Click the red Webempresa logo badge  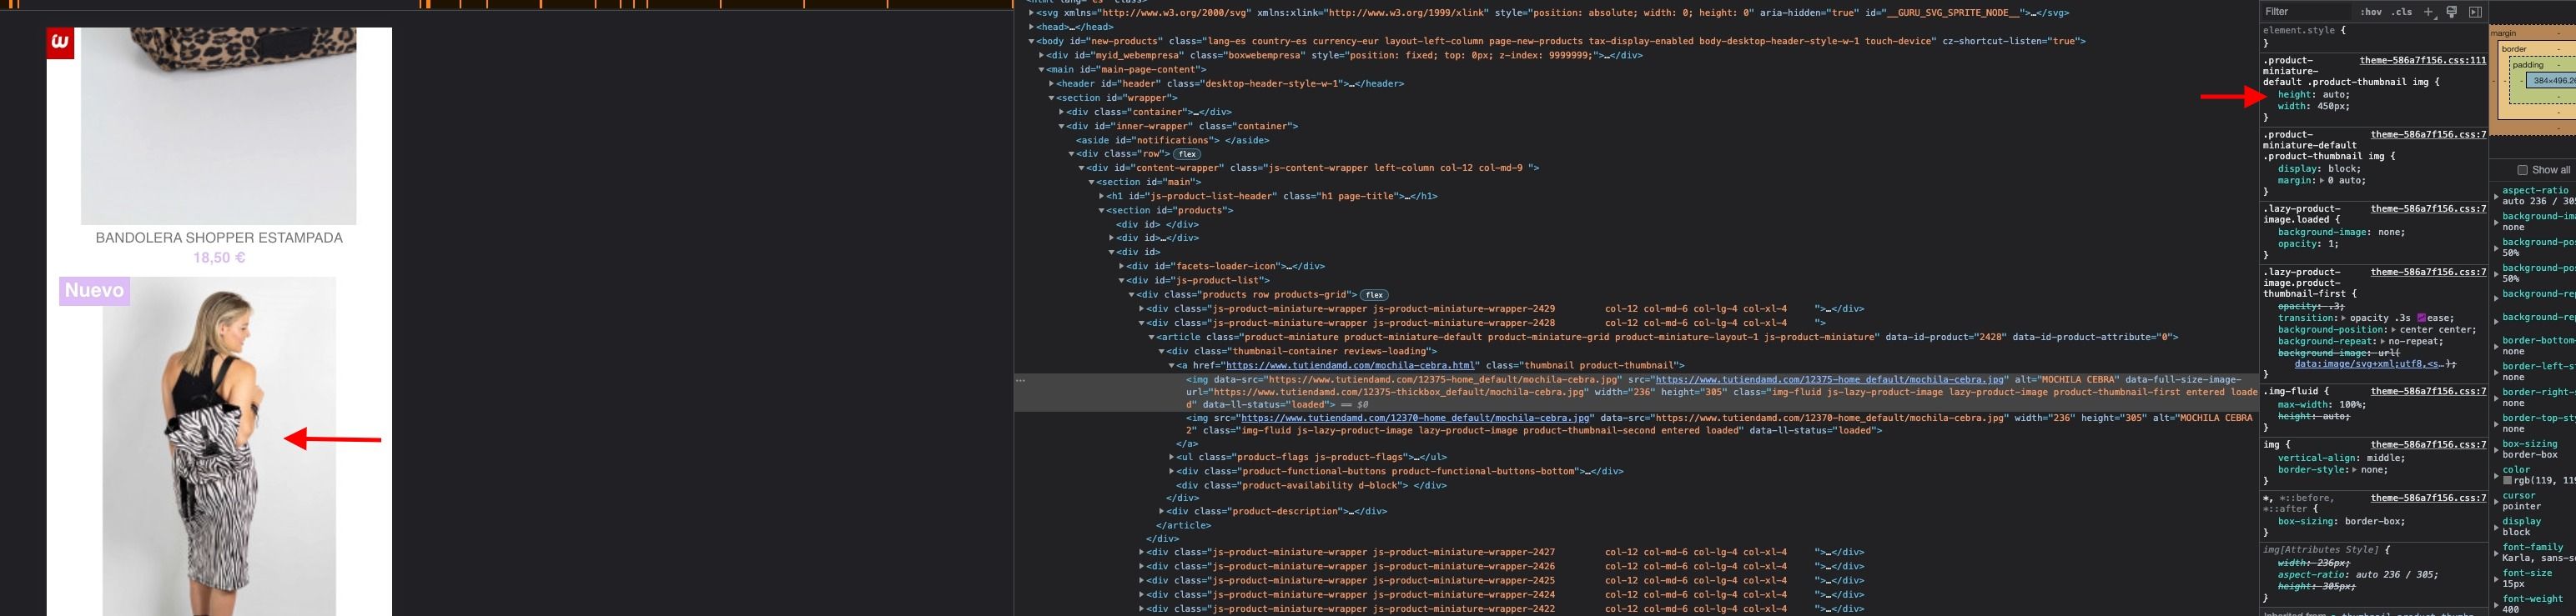(x=60, y=43)
